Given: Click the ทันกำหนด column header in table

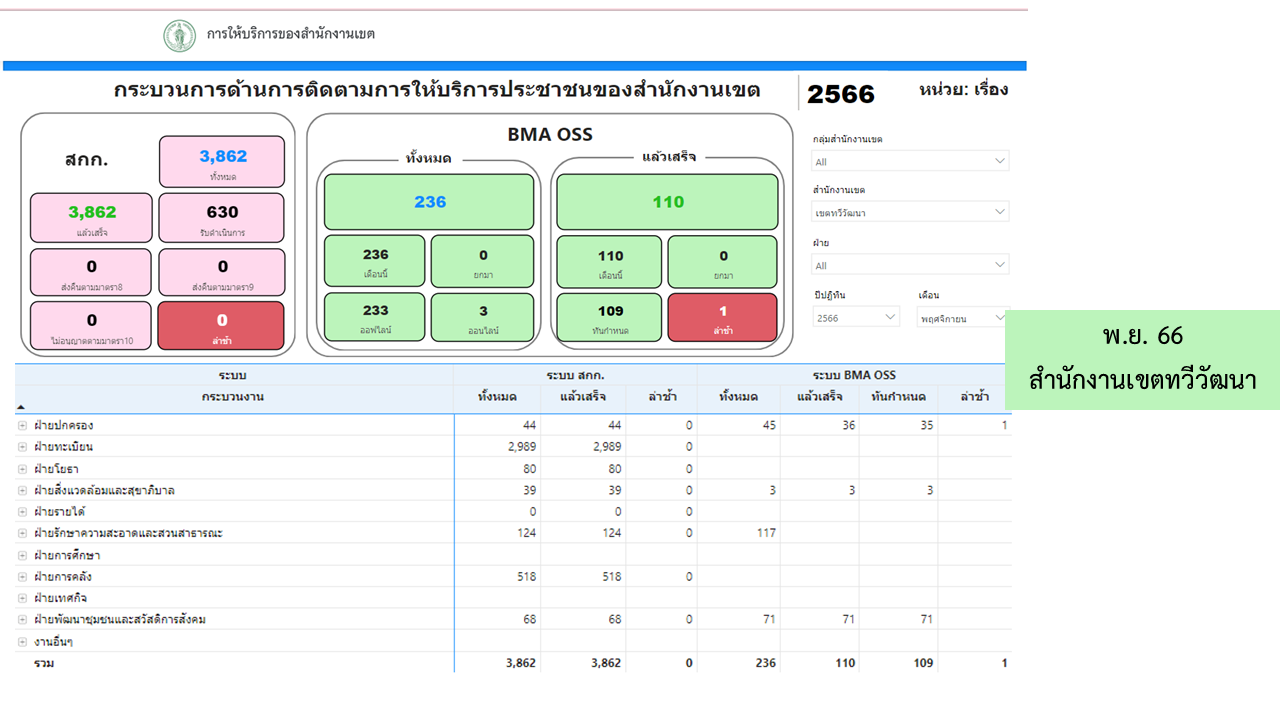Looking at the screenshot, I should click(x=897, y=397).
